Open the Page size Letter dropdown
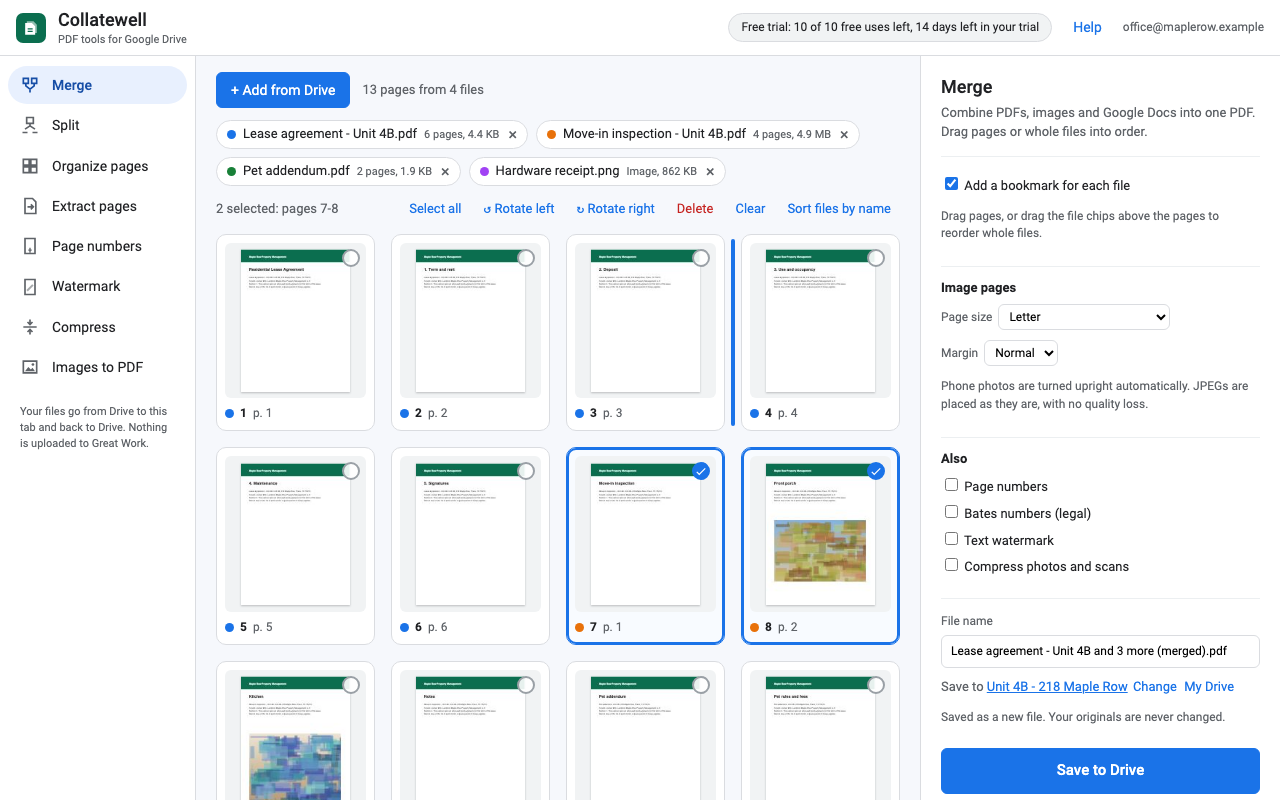Screen dimensions: 1280x800 pos(1084,317)
